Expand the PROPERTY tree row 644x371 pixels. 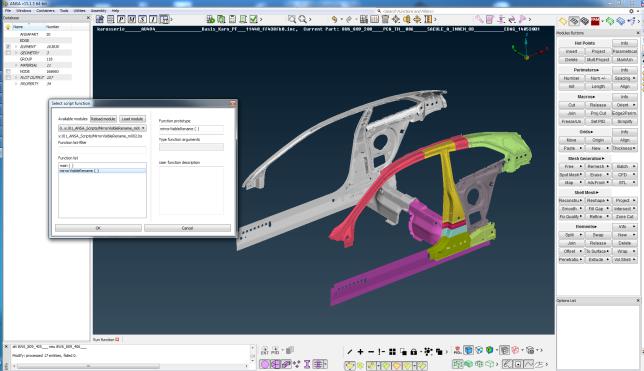coord(16,84)
